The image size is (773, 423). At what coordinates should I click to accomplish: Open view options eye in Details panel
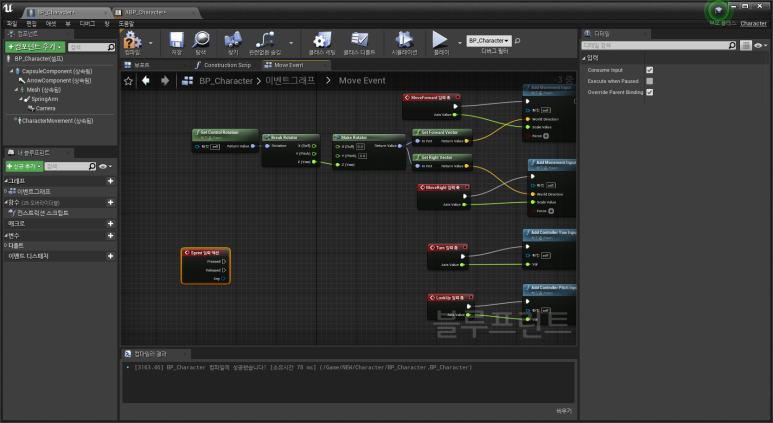pos(761,45)
